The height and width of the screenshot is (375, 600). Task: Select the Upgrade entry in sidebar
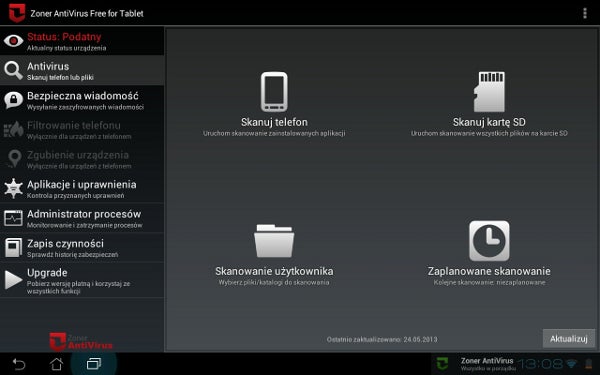tap(82, 280)
